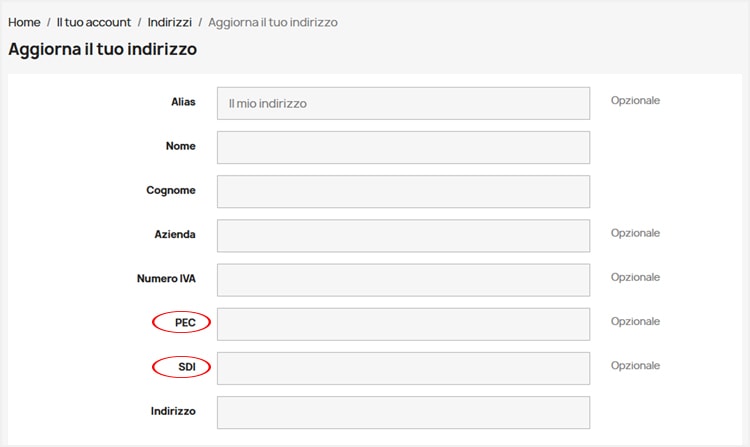Click the Numero IVA label
The height and width of the screenshot is (447, 750).
pos(166,278)
